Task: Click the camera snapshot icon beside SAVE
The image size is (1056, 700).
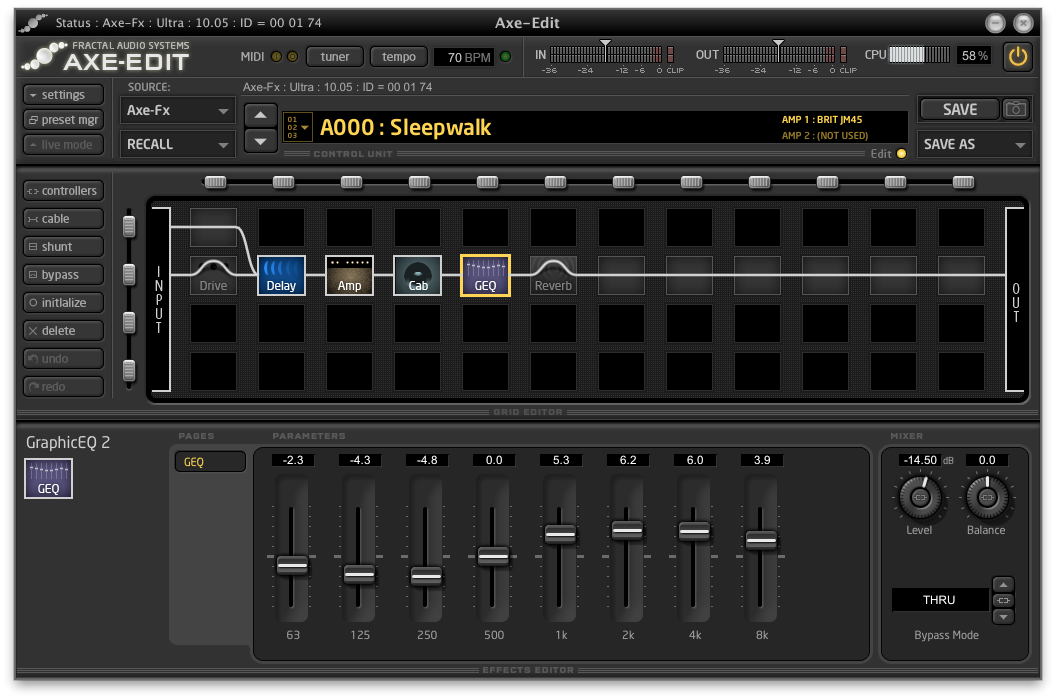Action: pos(1017,109)
